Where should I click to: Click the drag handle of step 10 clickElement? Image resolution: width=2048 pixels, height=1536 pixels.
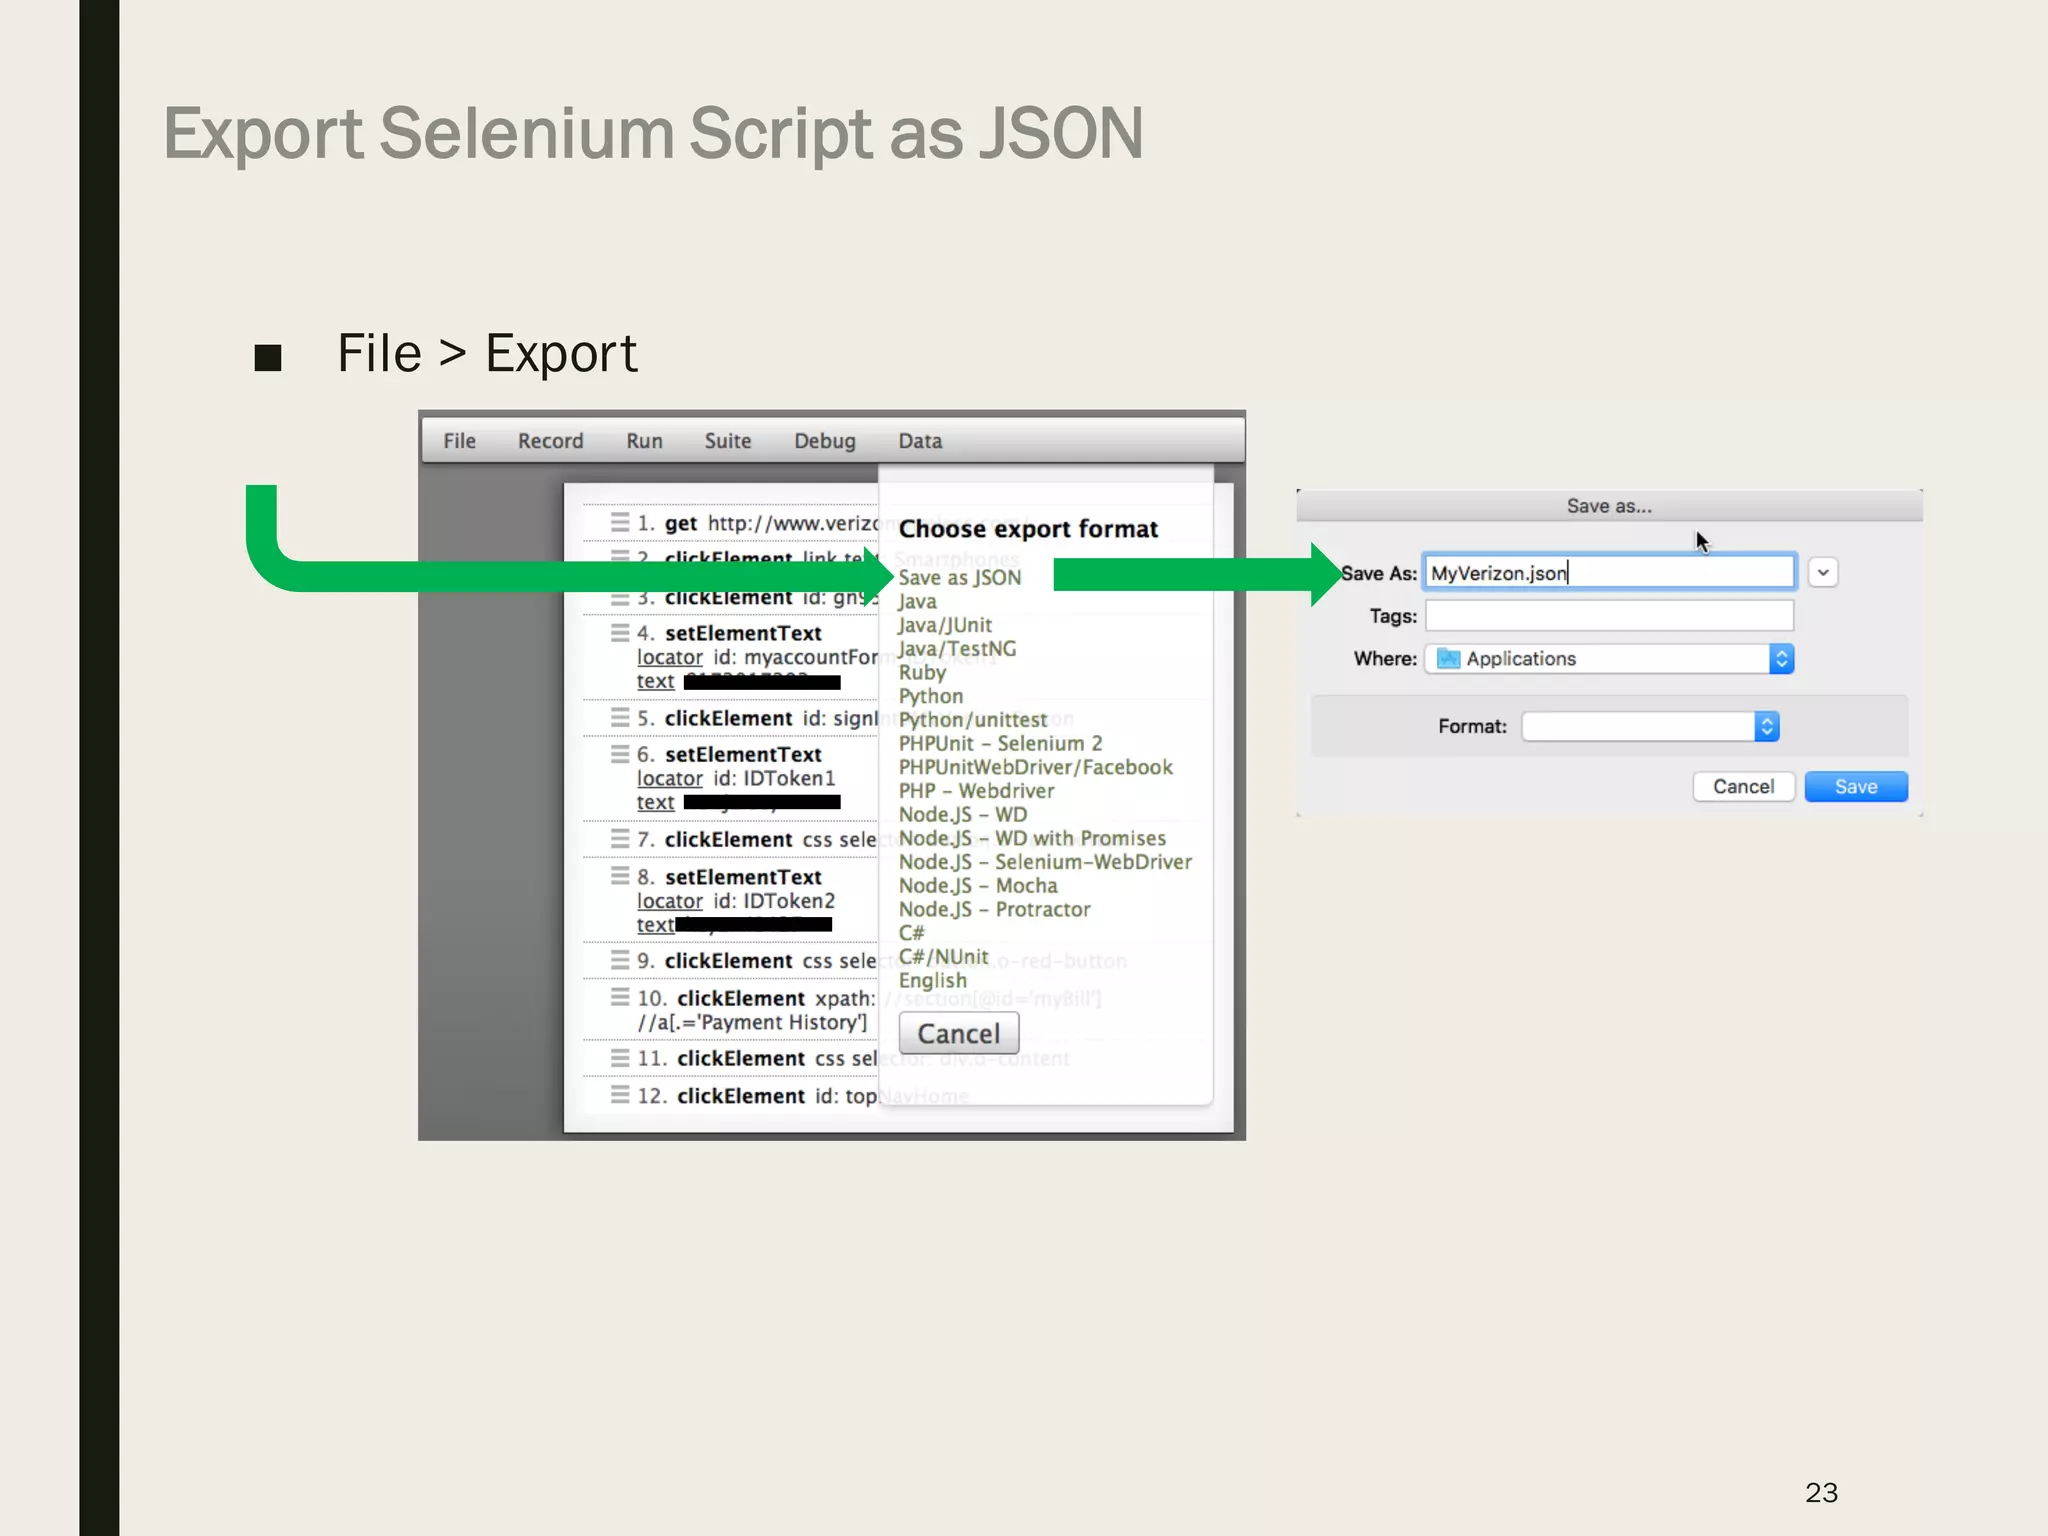click(620, 997)
